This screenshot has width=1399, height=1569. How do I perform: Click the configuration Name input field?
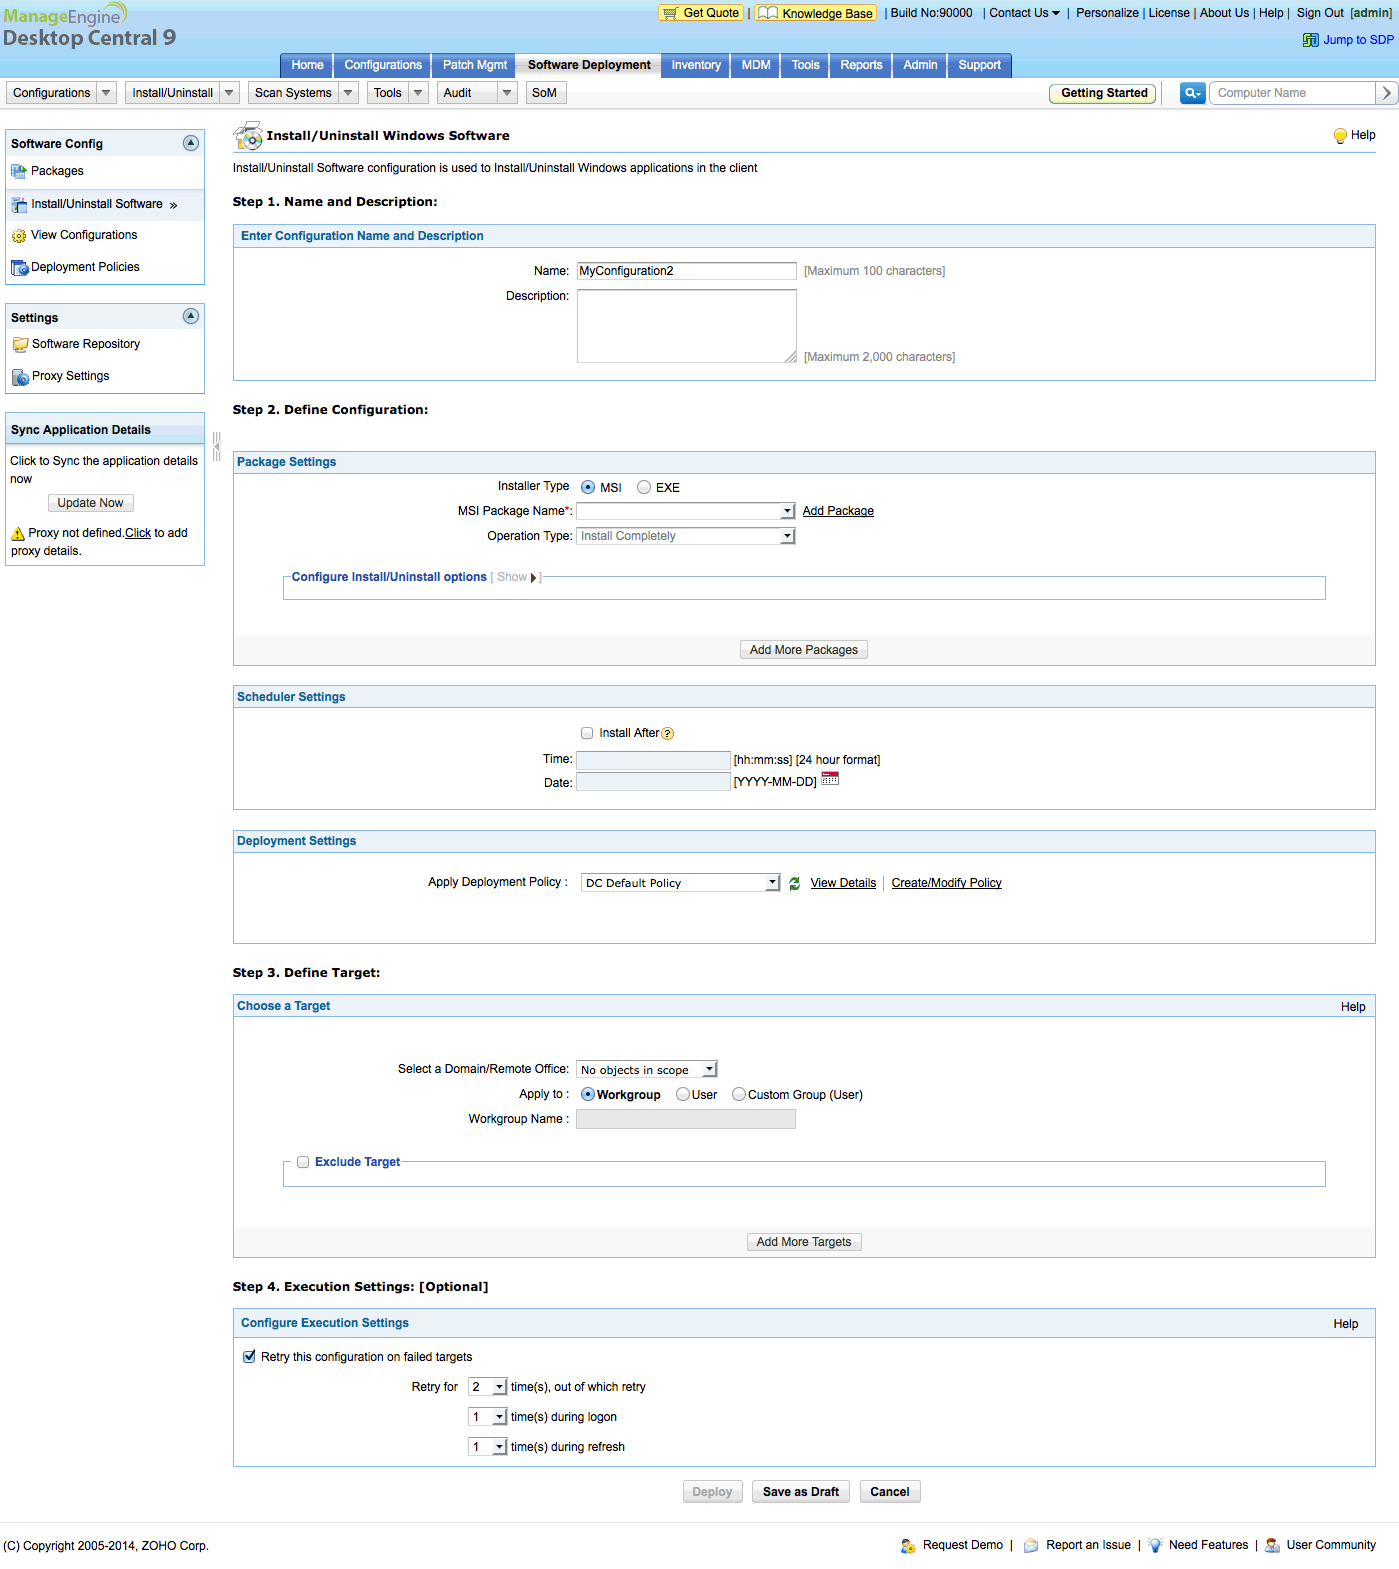(x=687, y=271)
